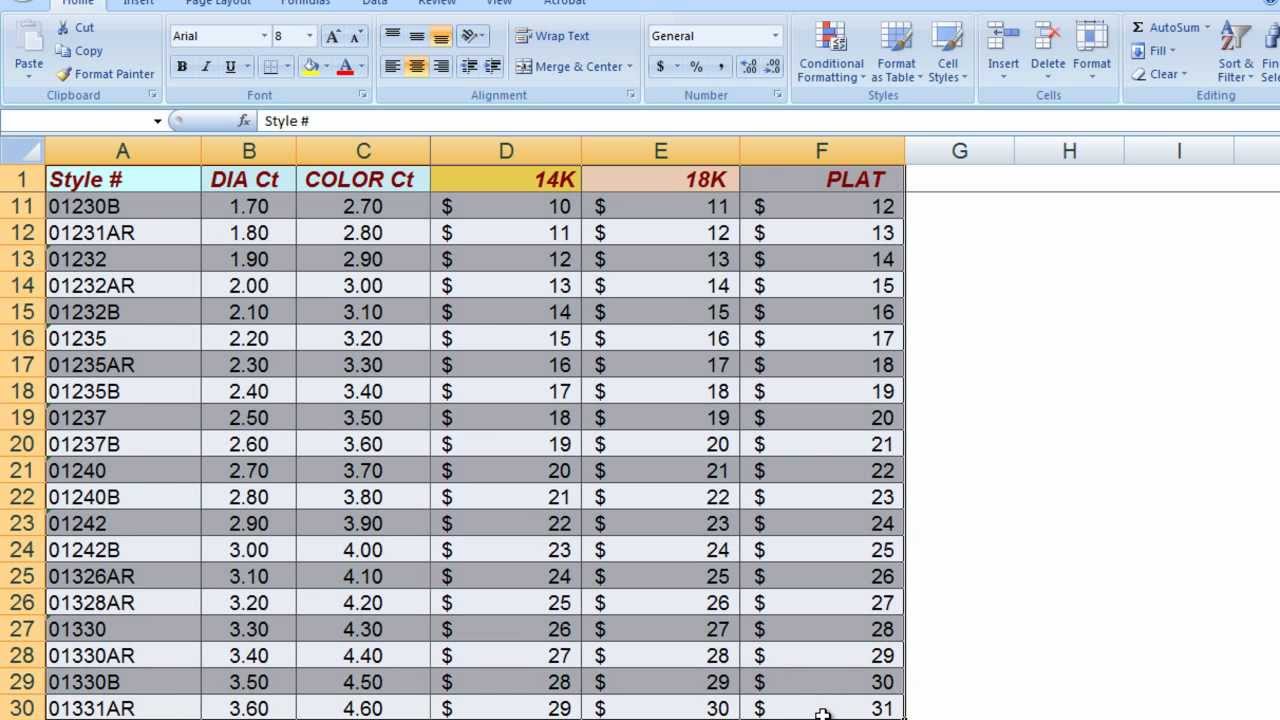Click the text orientation icon
Viewport: 1280px width, 720px height.
click(469, 36)
